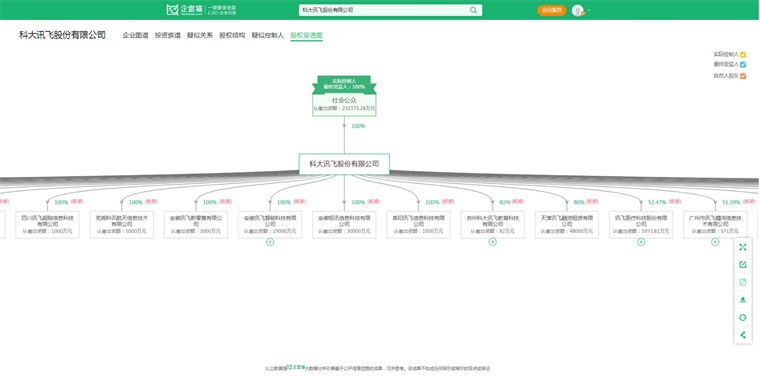Image resolution: width=760 pixels, height=376 pixels.
Task: Click the refresh circle icon
Action: click(x=743, y=317)
